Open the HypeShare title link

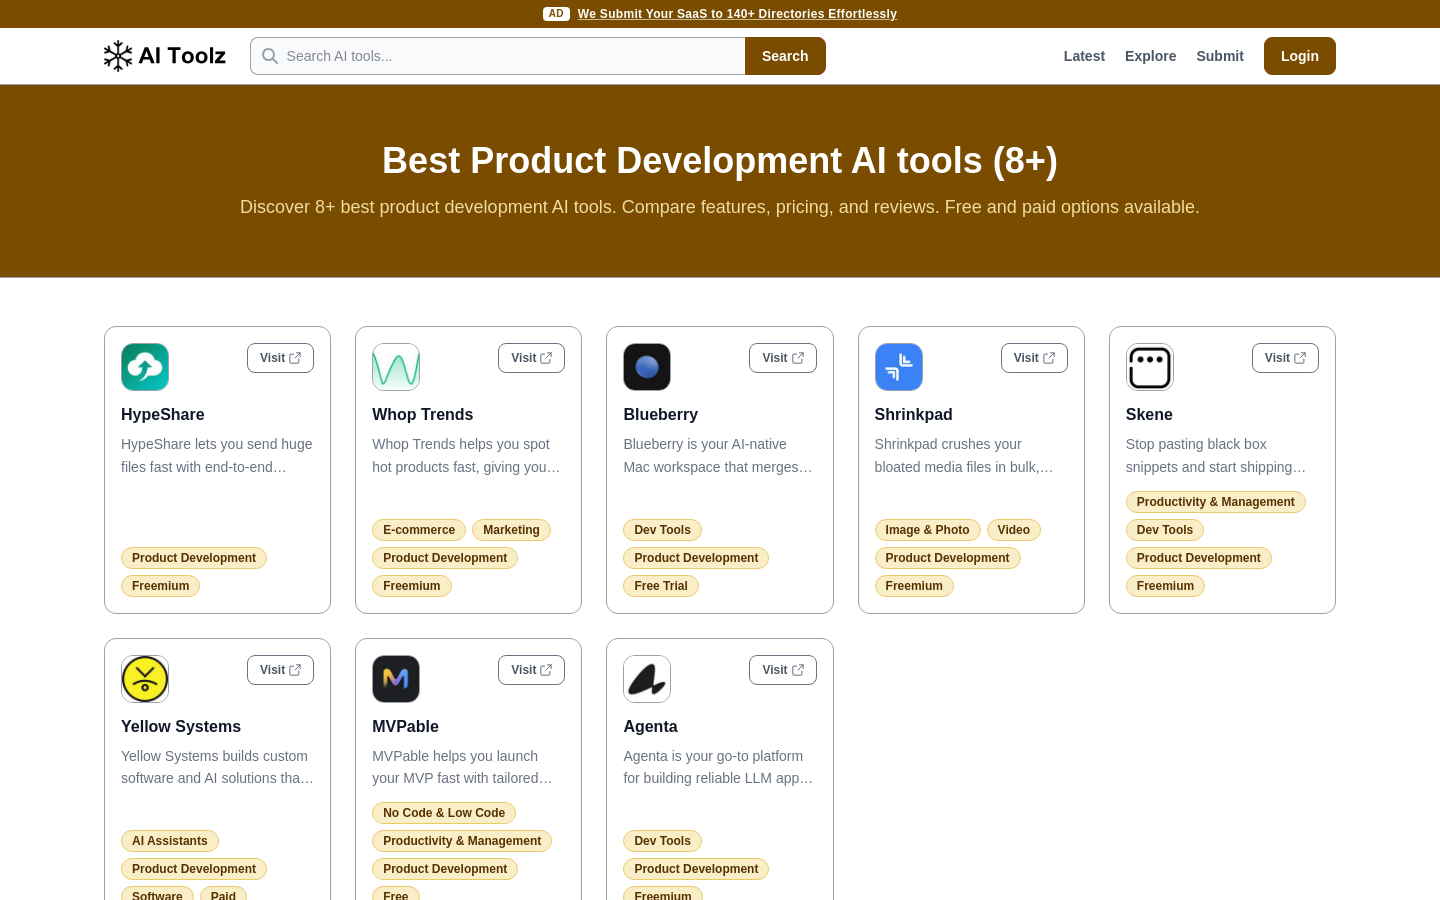point(163,415)
